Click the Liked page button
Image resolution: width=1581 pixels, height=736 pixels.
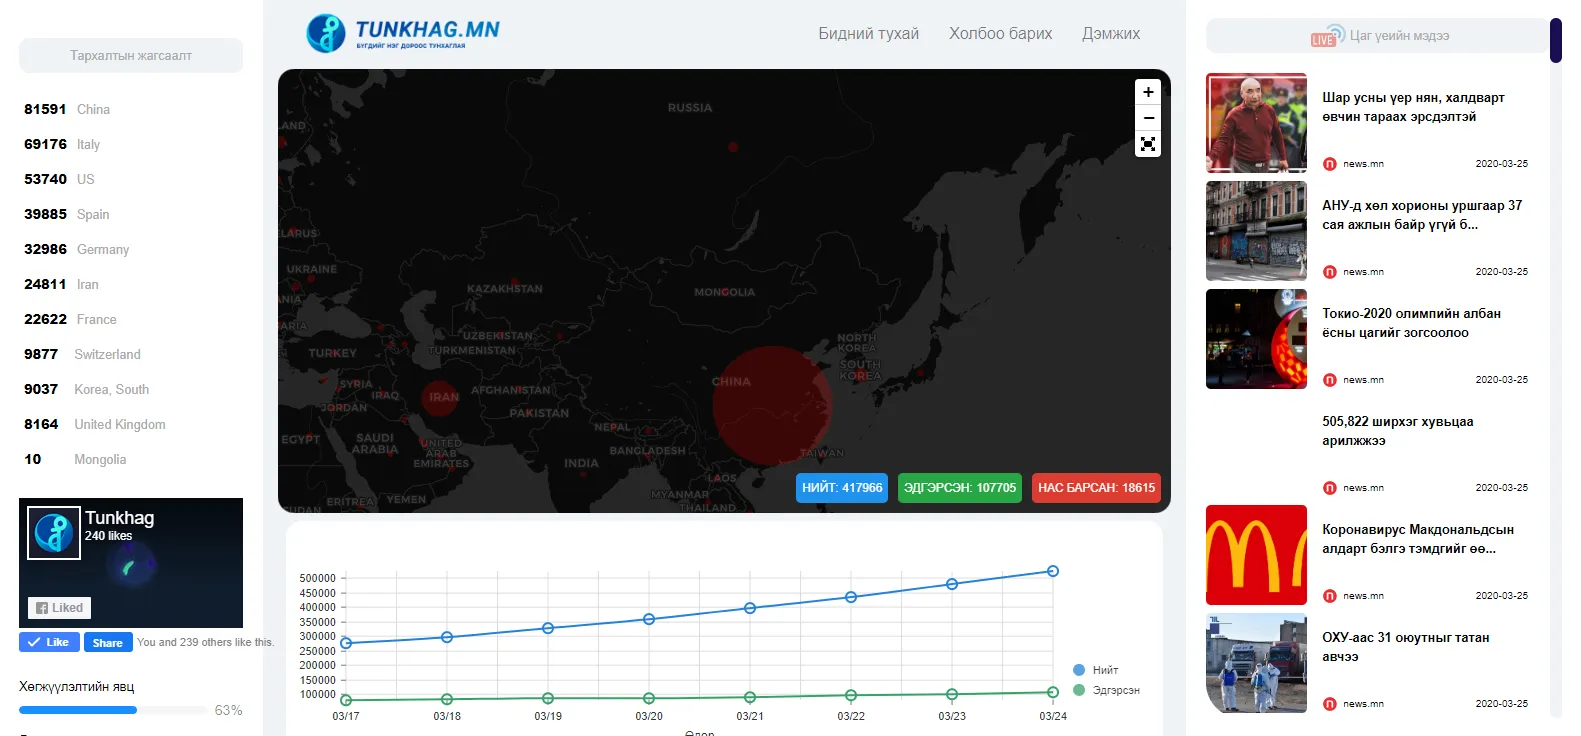[59, 607]
